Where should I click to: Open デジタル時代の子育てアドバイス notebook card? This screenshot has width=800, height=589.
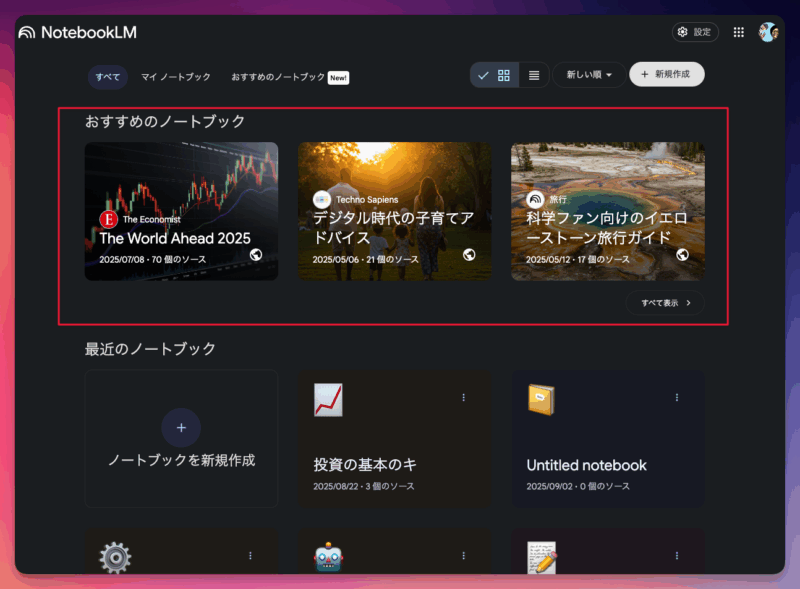(394, 211)
